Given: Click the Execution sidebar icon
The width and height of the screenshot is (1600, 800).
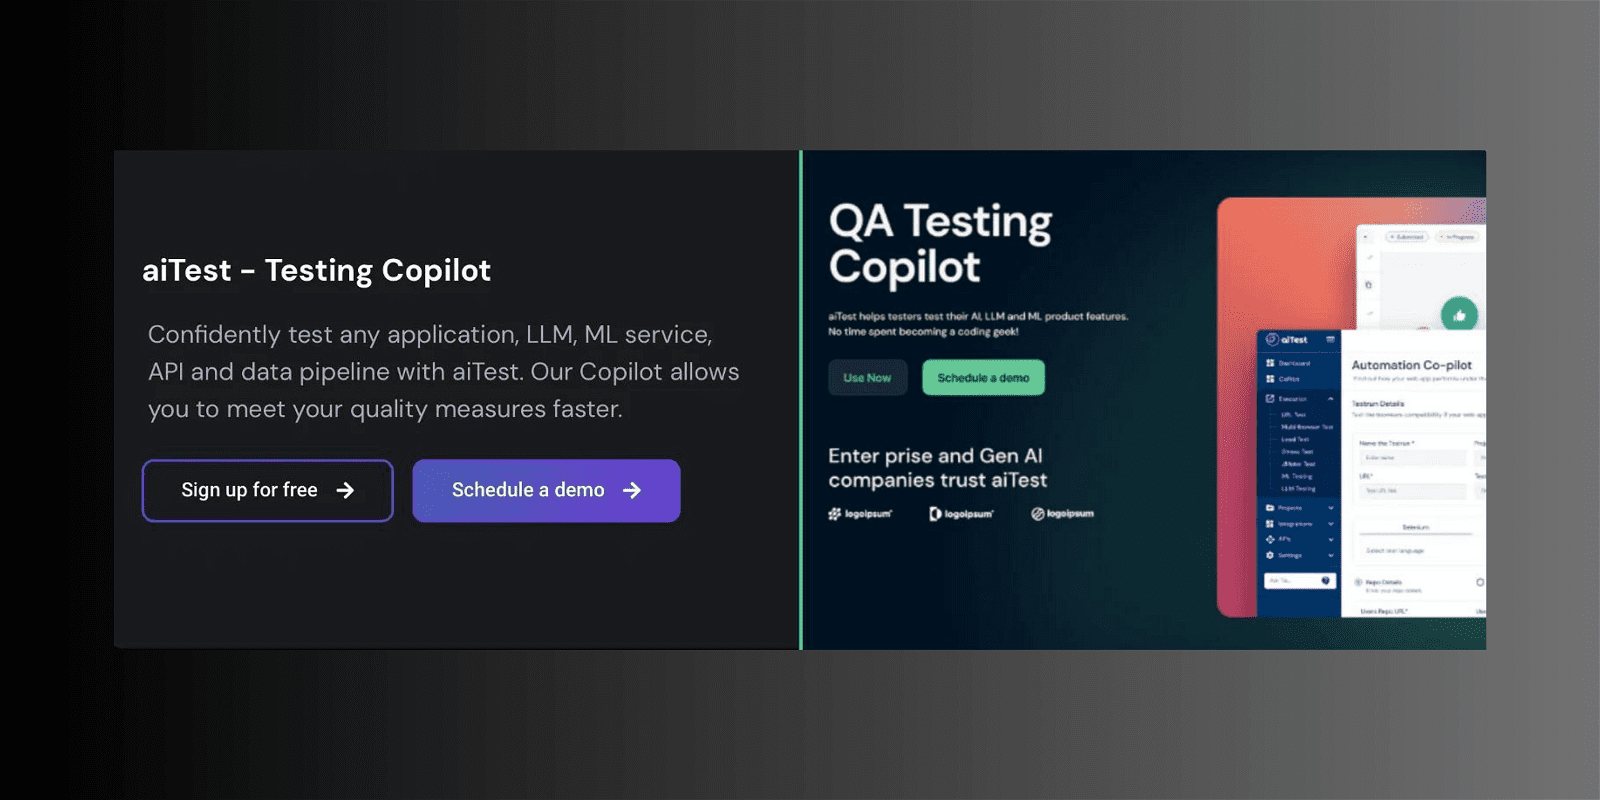Looking at the screenshot, I should (1269, 398).
